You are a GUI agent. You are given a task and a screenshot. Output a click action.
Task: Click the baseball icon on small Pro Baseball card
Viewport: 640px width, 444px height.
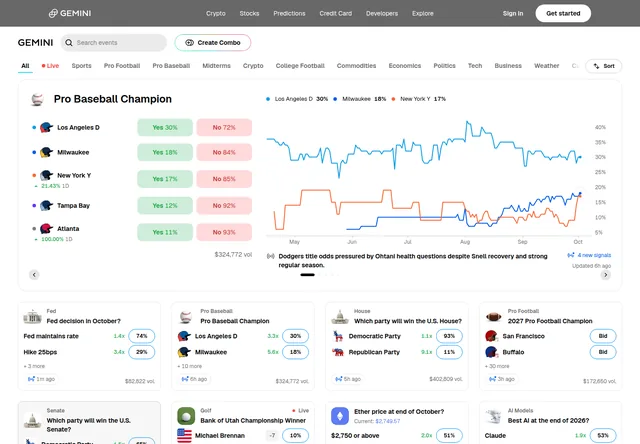(186, 317)
